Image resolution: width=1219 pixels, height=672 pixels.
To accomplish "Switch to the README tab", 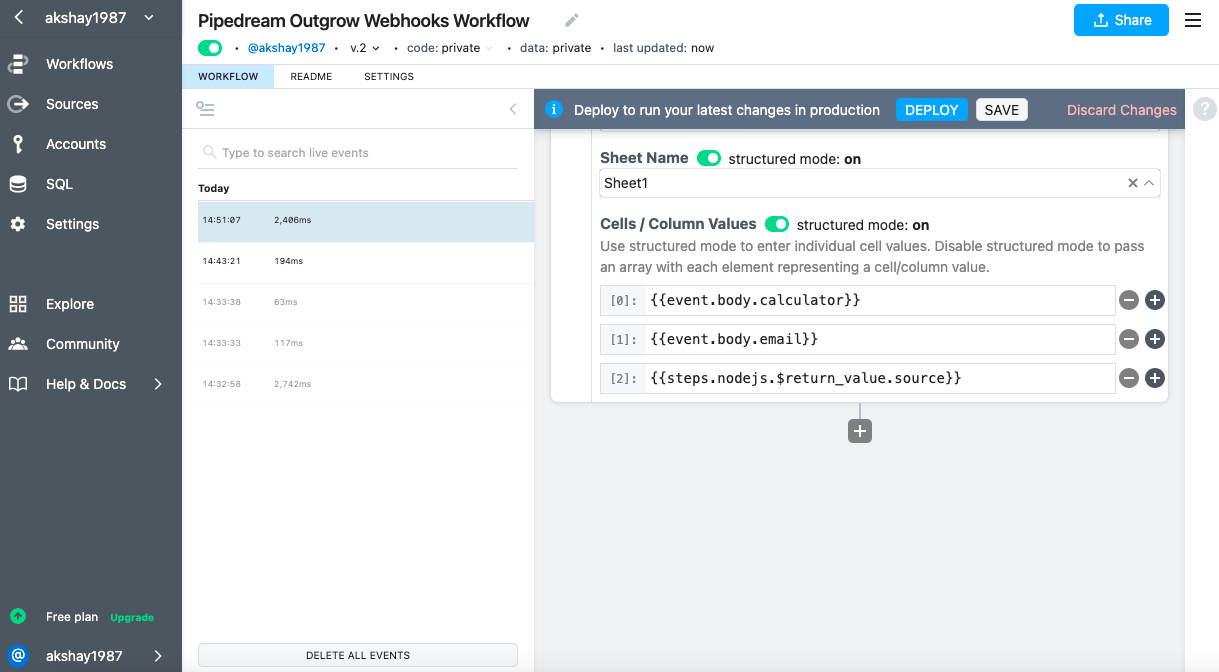I will tap(311, 76).
